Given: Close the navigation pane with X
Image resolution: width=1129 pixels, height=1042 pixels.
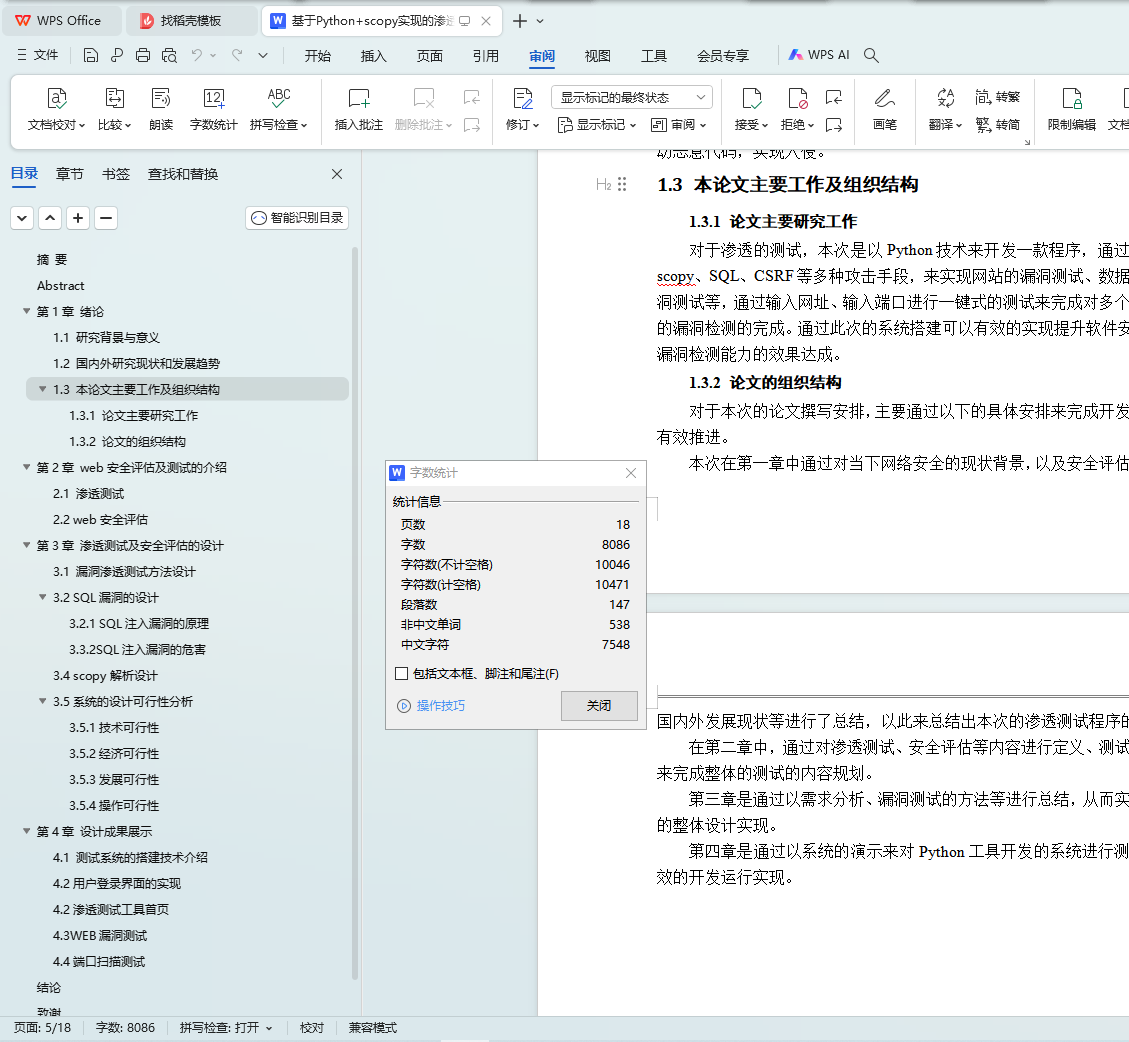Looking at the screenshot, I should tap(336, 174).
